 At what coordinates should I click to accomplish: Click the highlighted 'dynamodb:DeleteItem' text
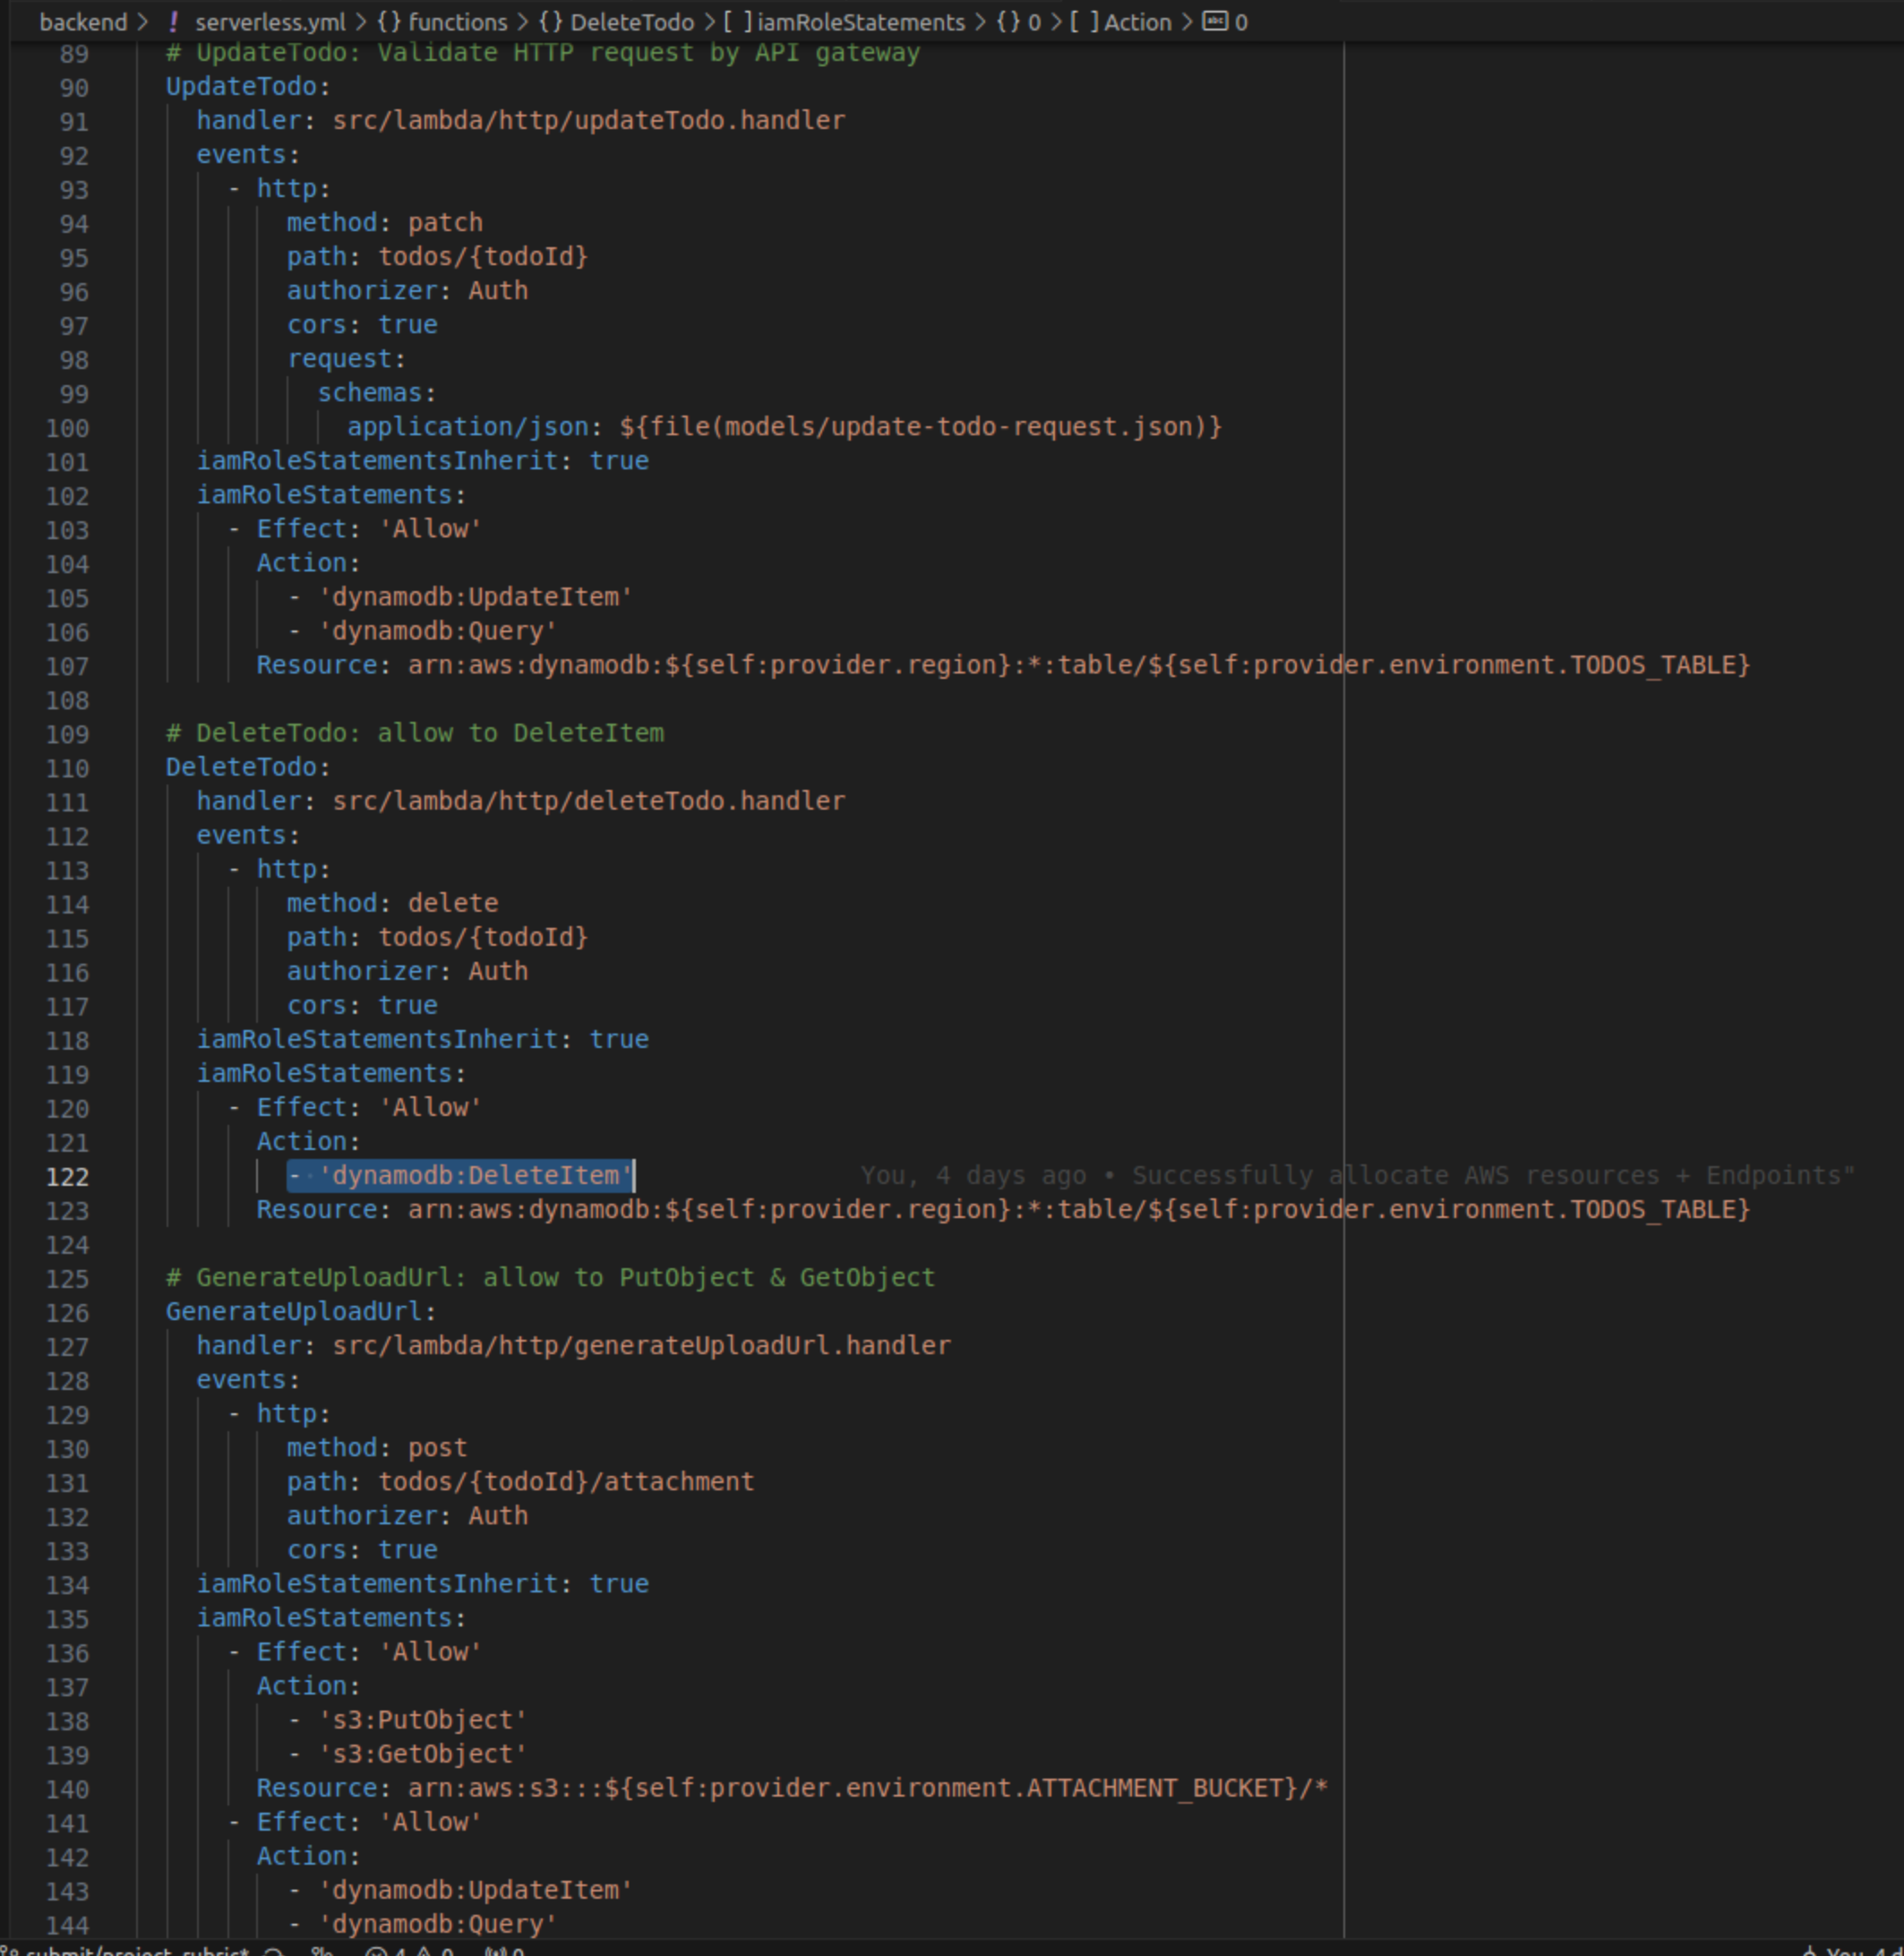pyautogui.click(x=475, y=1175)
